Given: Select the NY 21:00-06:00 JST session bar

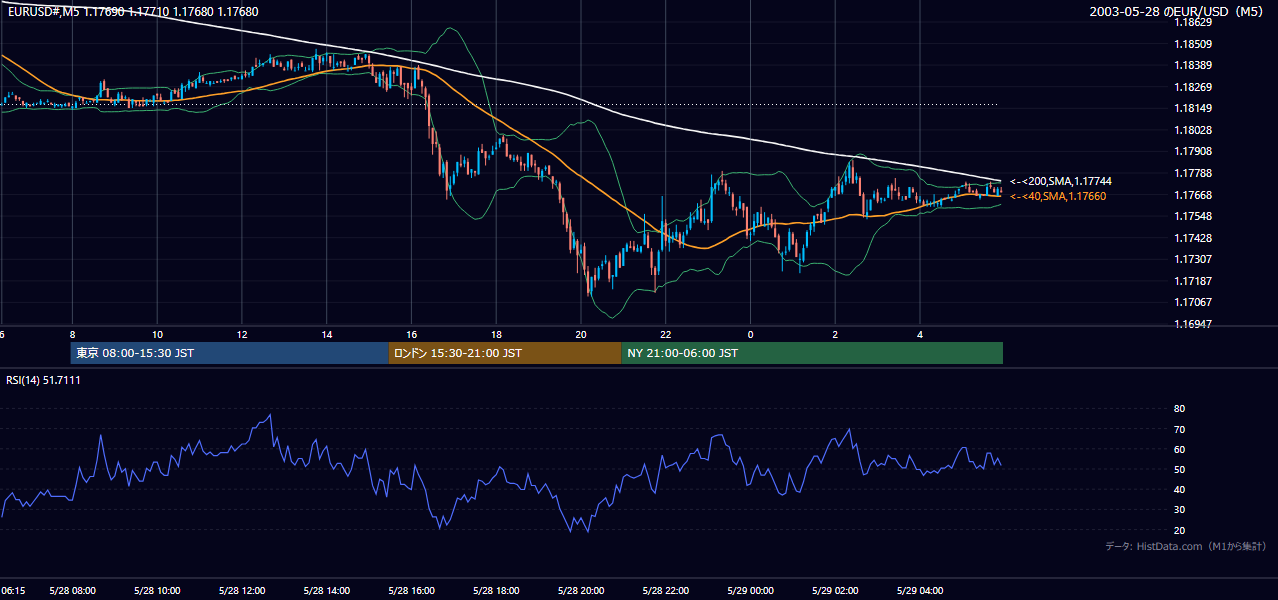Looking at the screenshot, I should pyautogui.click(x=812, y=353).
